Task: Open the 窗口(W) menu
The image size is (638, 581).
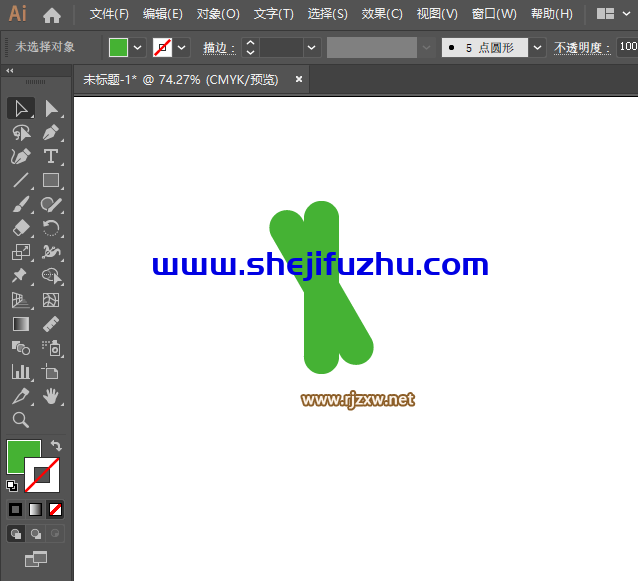Action: (x=494, y=14)
